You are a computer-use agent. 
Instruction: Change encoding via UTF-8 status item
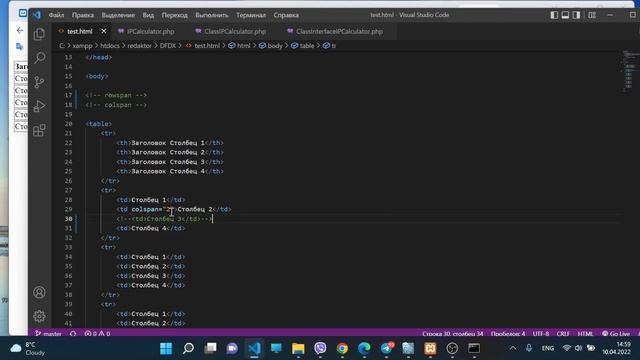click(x=540, y=333)
